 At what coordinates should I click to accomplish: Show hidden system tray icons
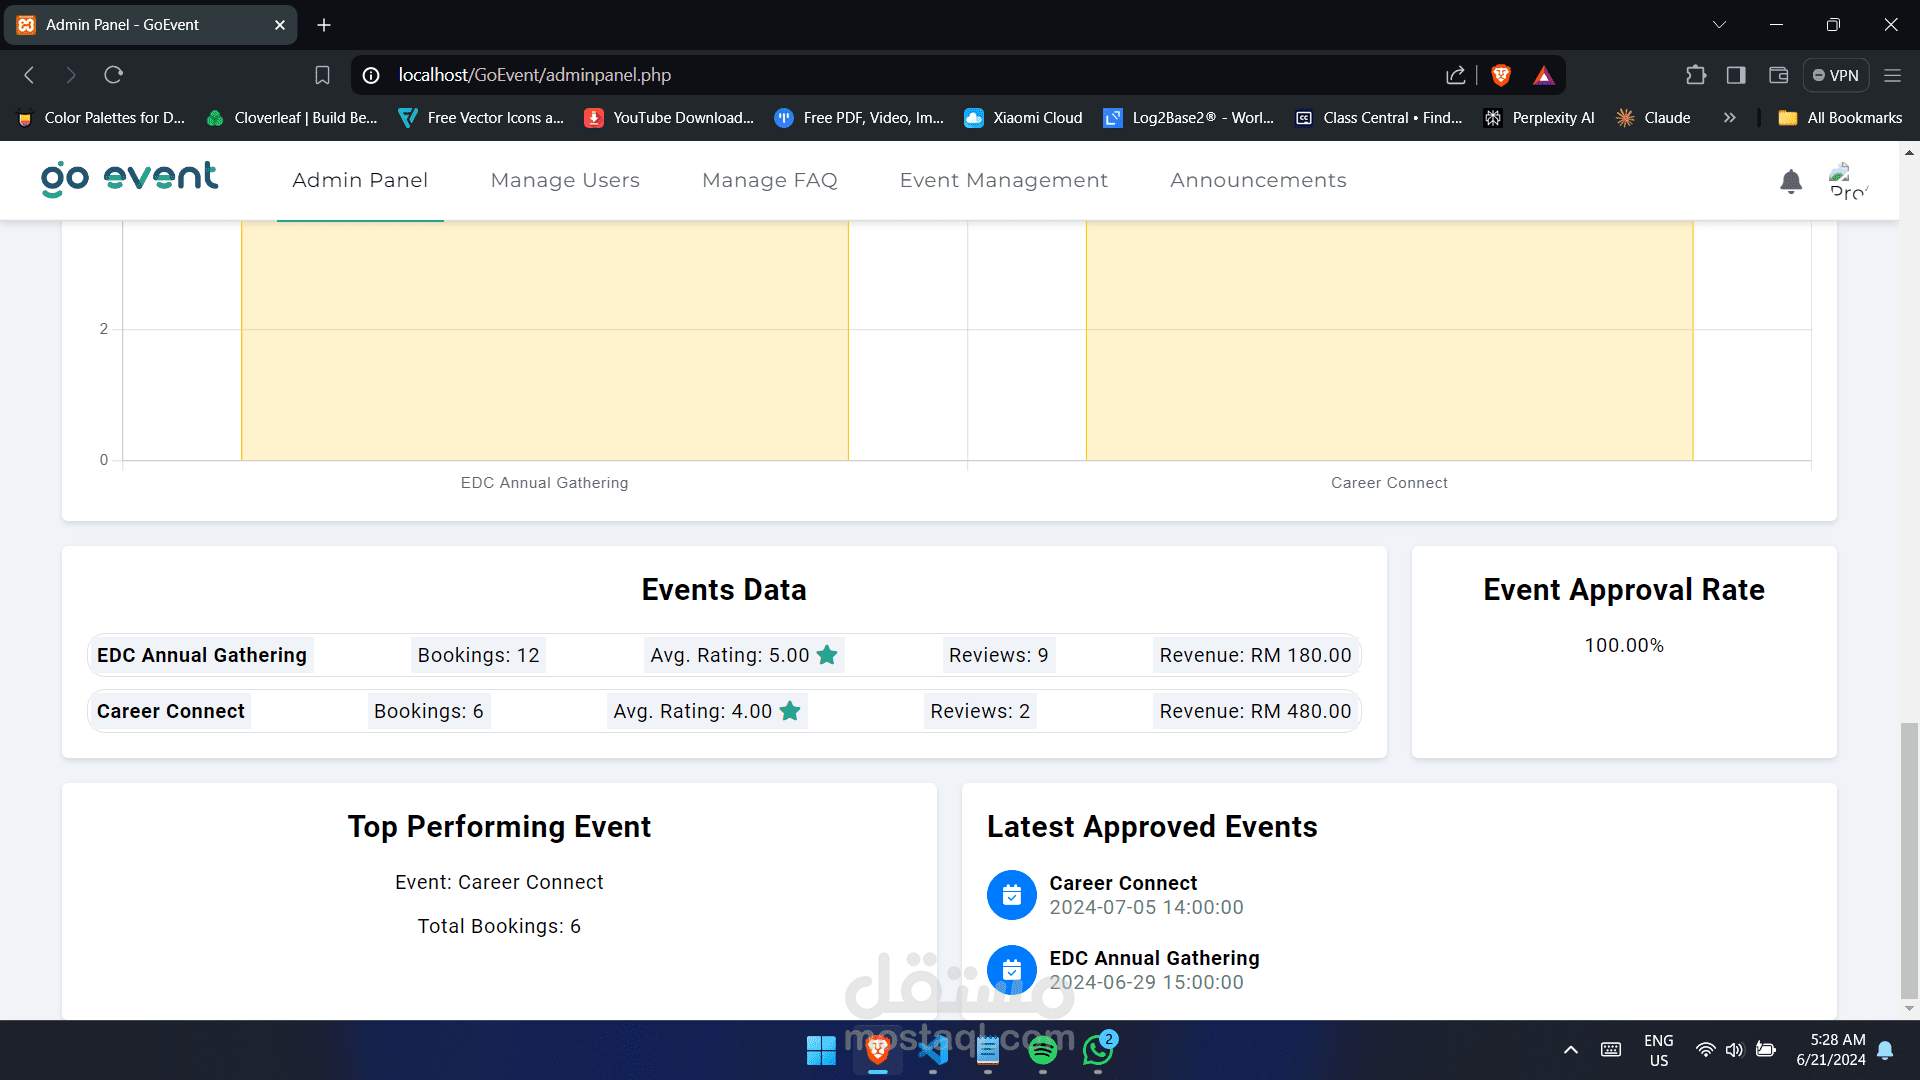(1570, 1050)
